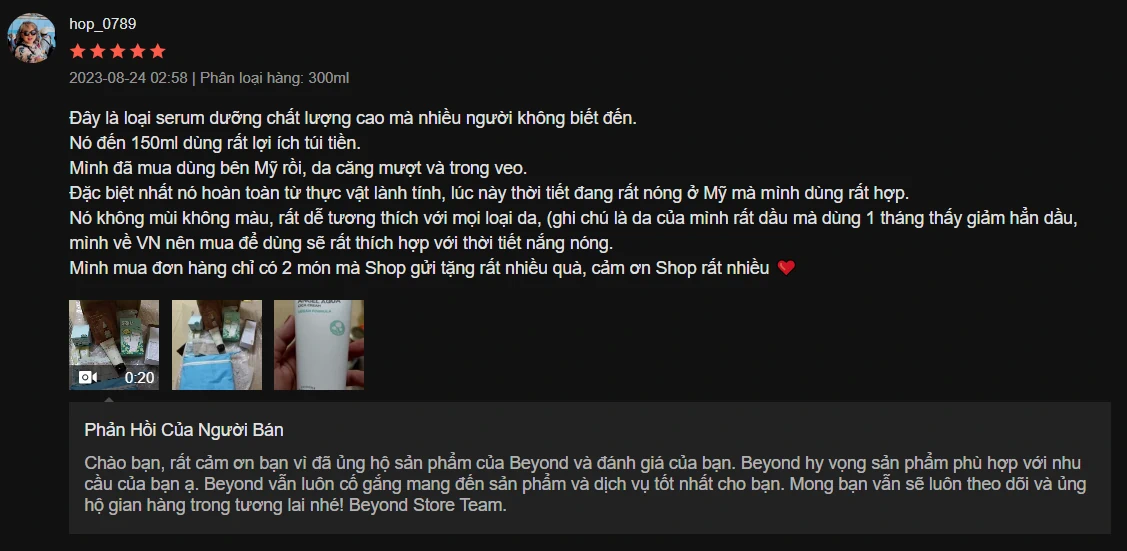Image resolution: width=1127 pixels, height=551 pixels.
Task: Select the fourth rating star
Action: coord(137,52)
